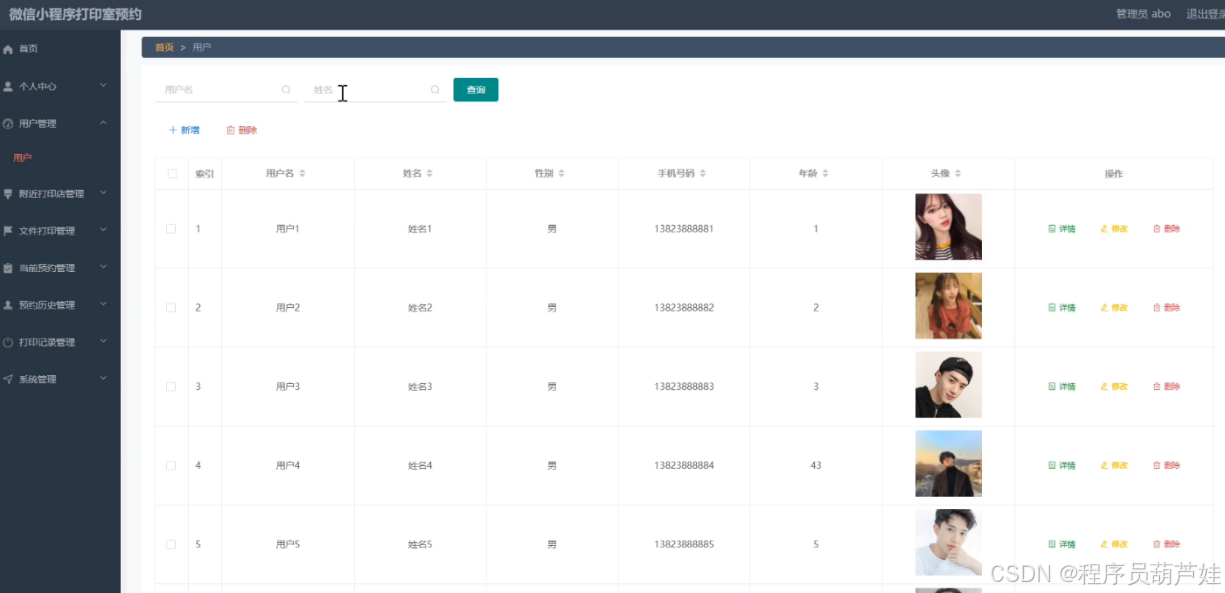This screenshot has width=1225, height=593.
Task: Click the sort arrows on 姓名 column
Action: (x=430, y=174)
